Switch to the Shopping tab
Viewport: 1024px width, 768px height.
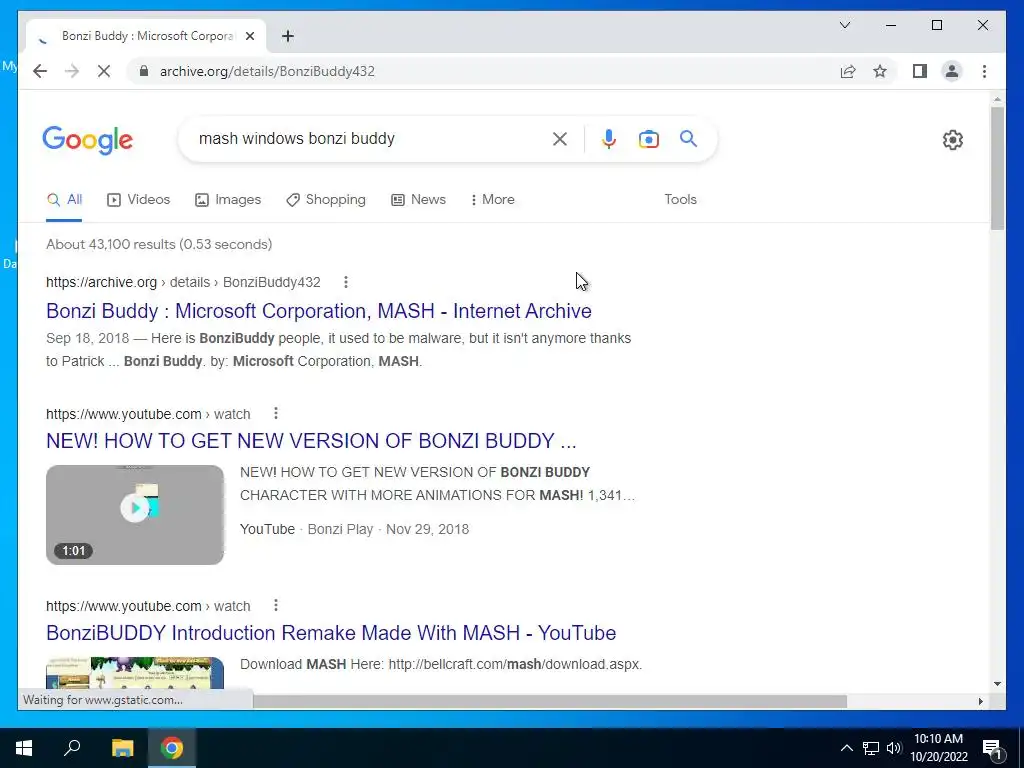tap(326, 200)
